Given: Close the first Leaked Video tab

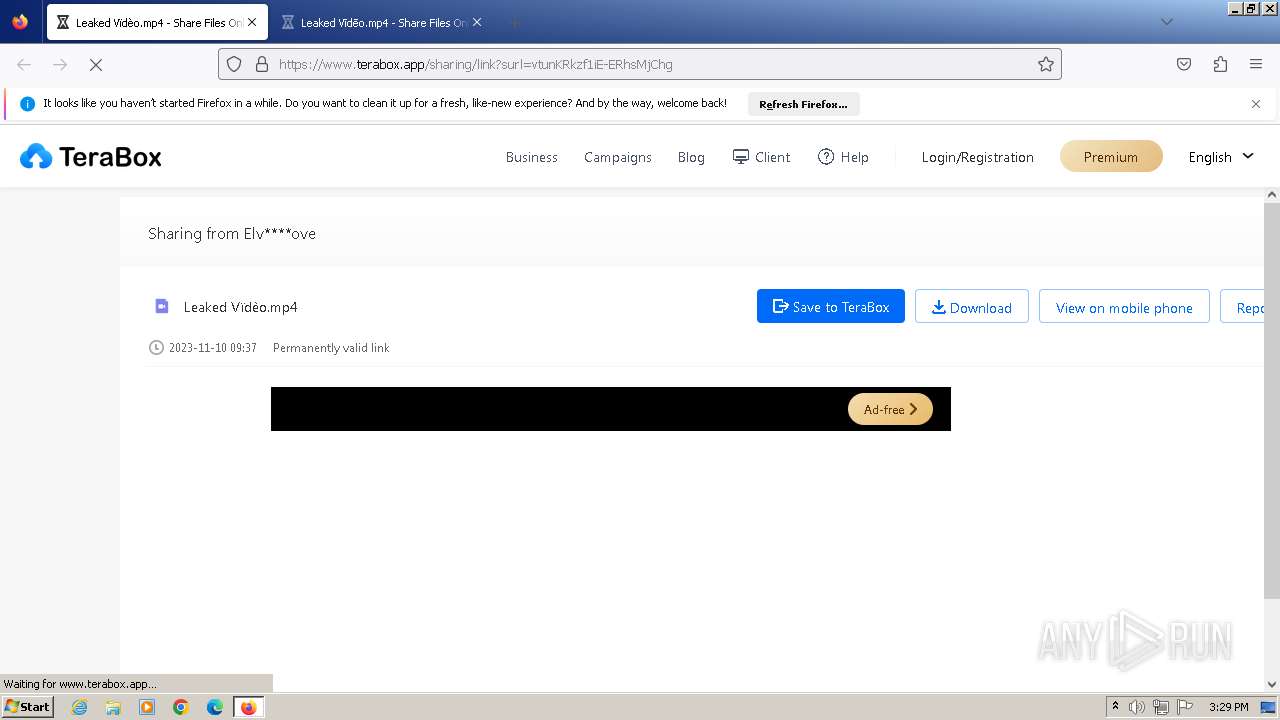Looking at the screenshot, I should click(251, 22).
